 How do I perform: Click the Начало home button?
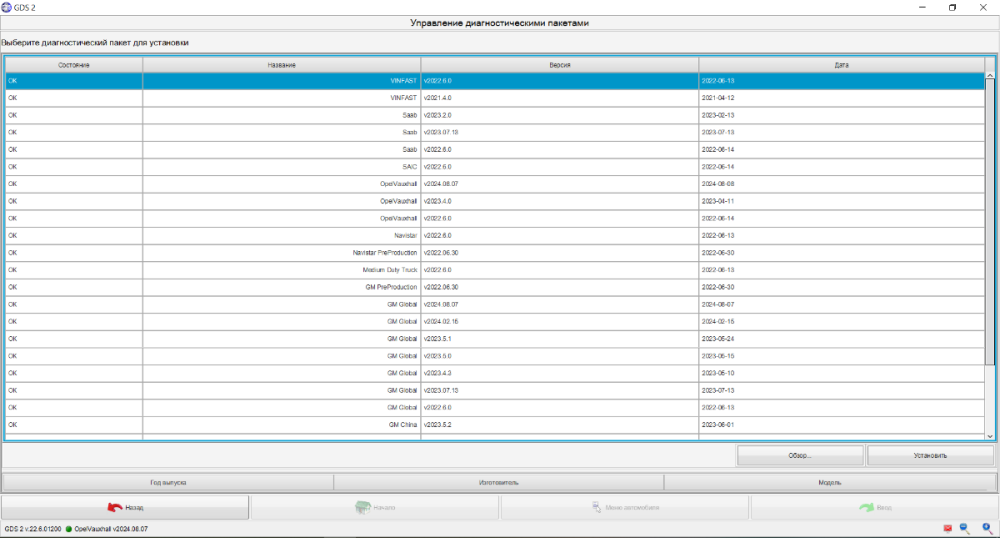375,507
